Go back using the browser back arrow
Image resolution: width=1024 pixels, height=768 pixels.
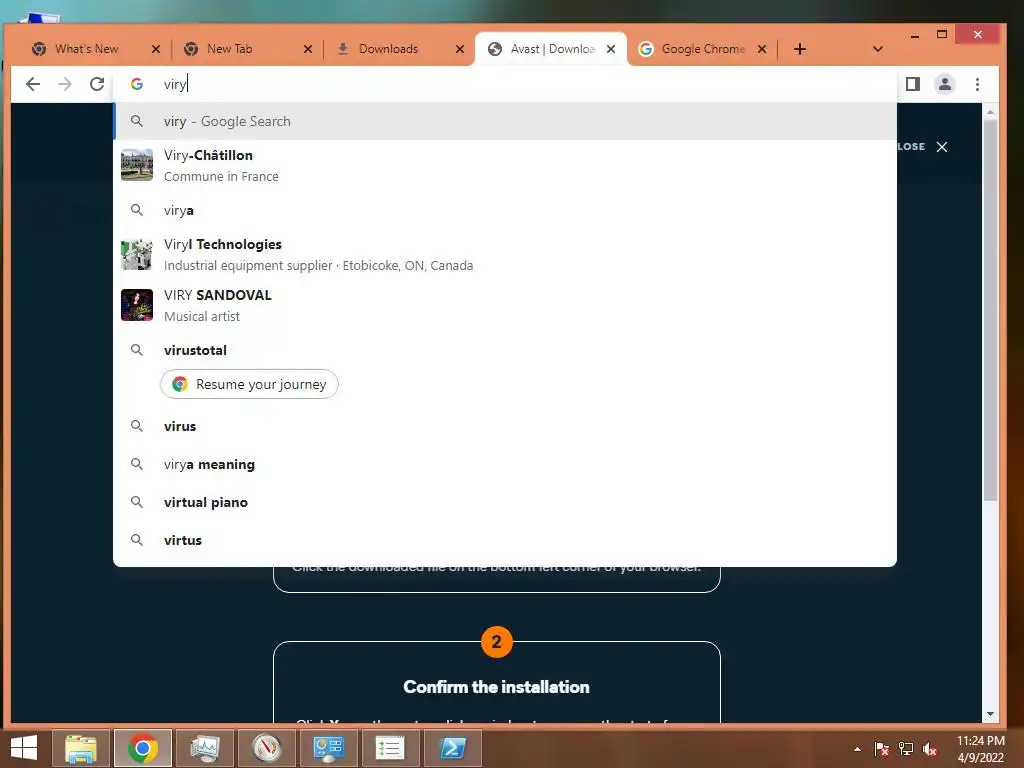(33, 84)
